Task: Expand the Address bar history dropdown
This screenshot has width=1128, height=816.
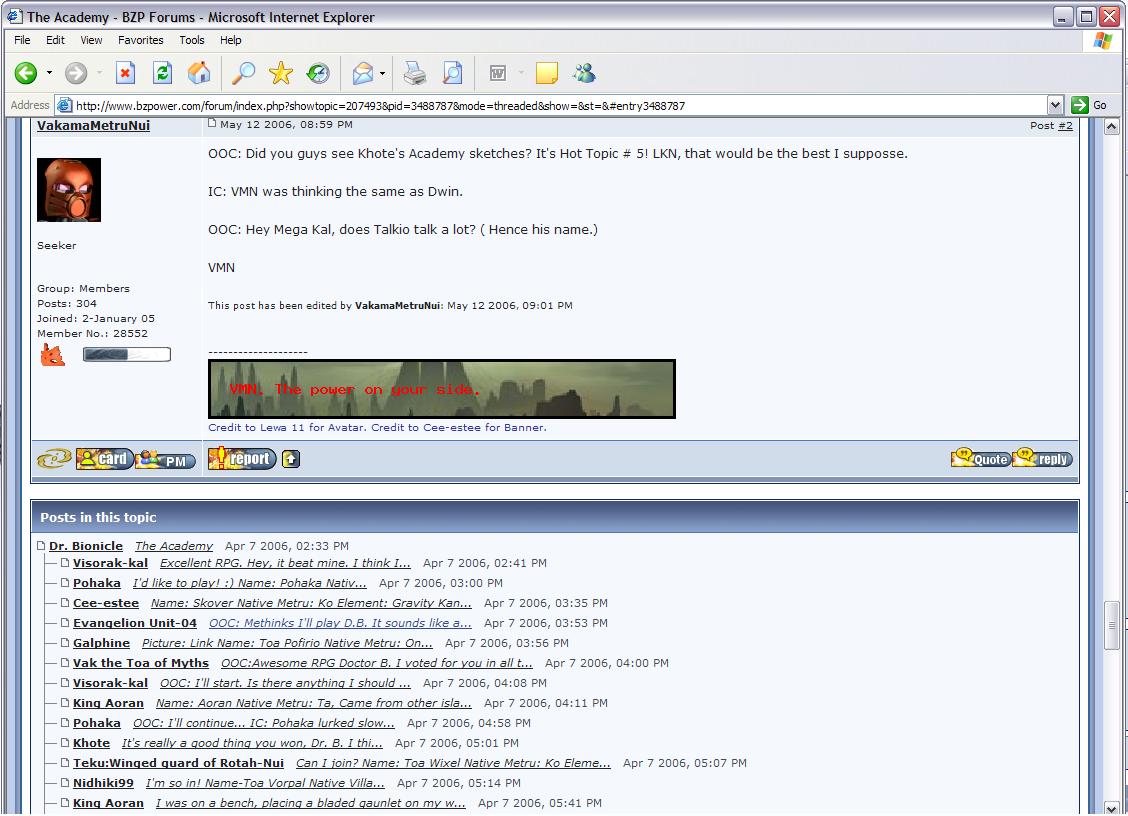Action: [x=1055, y=105]
